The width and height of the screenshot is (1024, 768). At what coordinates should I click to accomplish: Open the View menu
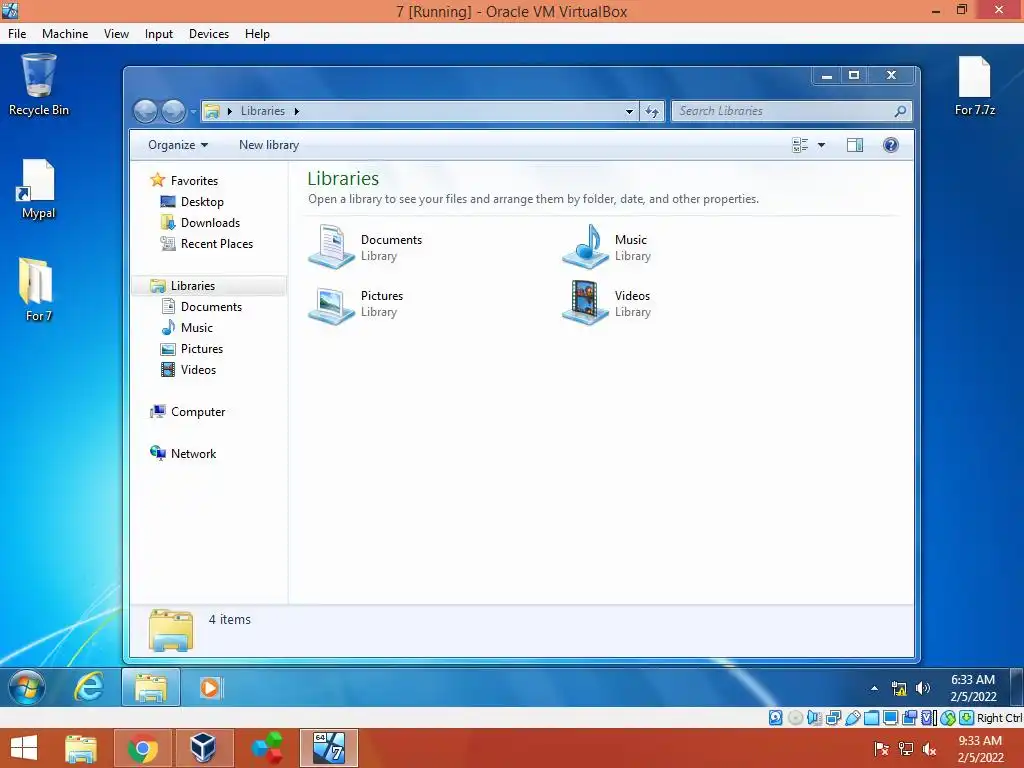(116, 34)
